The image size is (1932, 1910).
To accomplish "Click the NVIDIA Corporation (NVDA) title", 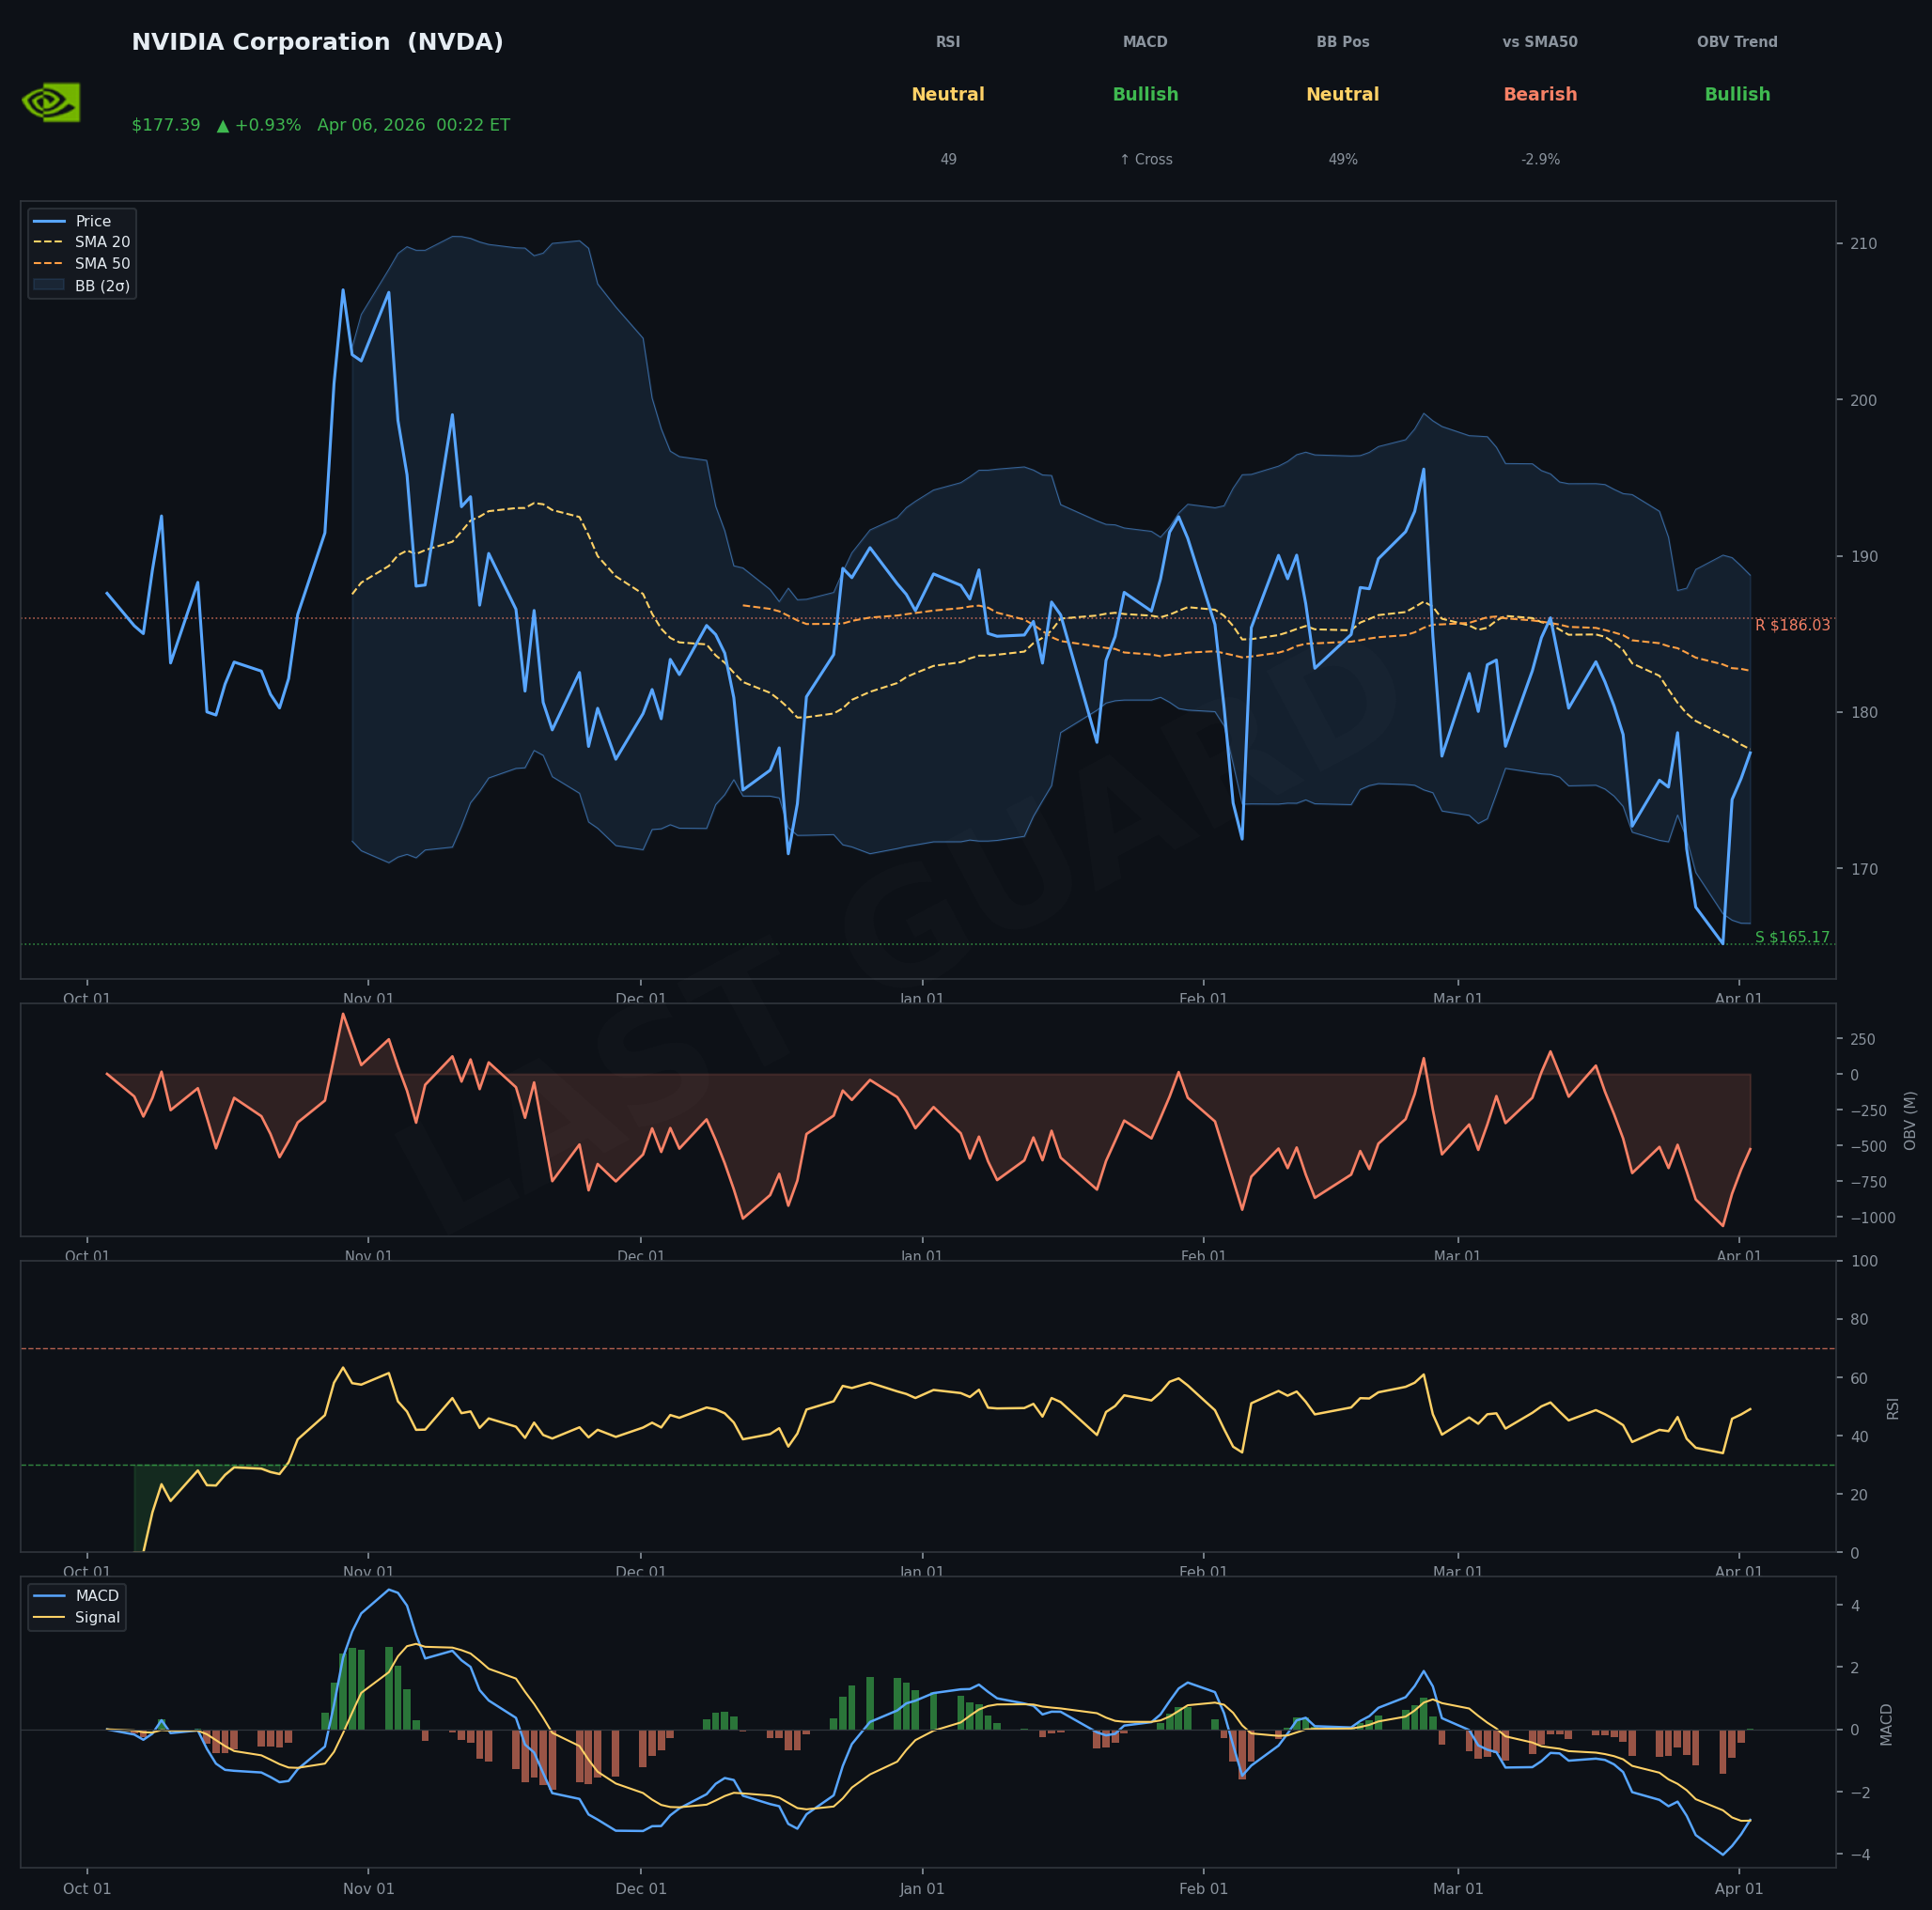I will tap(317, 43).
